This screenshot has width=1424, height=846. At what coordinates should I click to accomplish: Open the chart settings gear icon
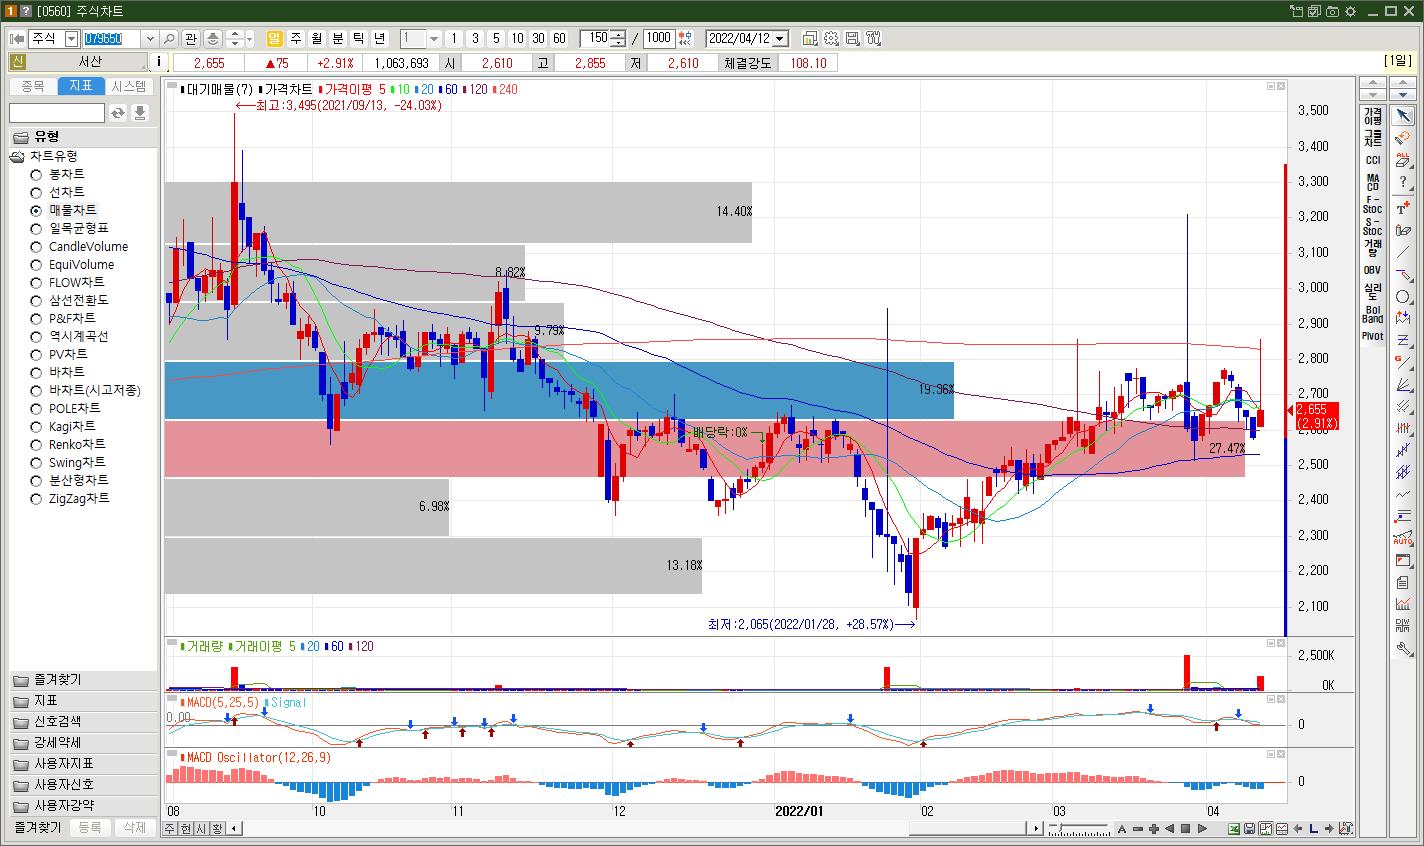point(831,38)
